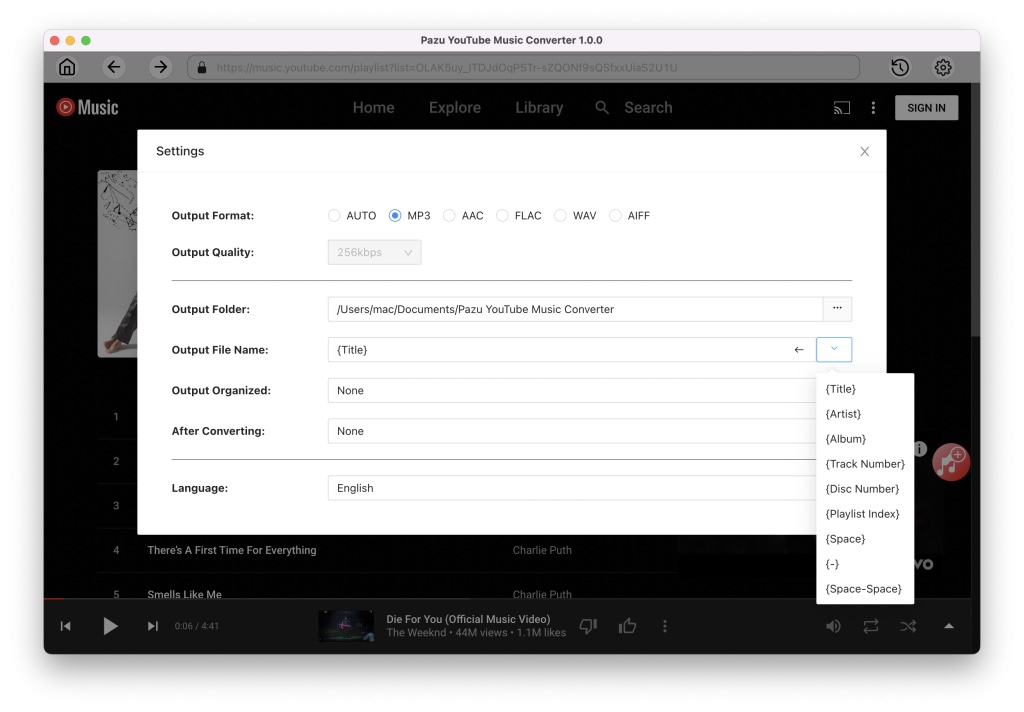Viewport: 1024px width, 712px height.
Task: Choose AIFF as output format
Action: coord(615,215)
